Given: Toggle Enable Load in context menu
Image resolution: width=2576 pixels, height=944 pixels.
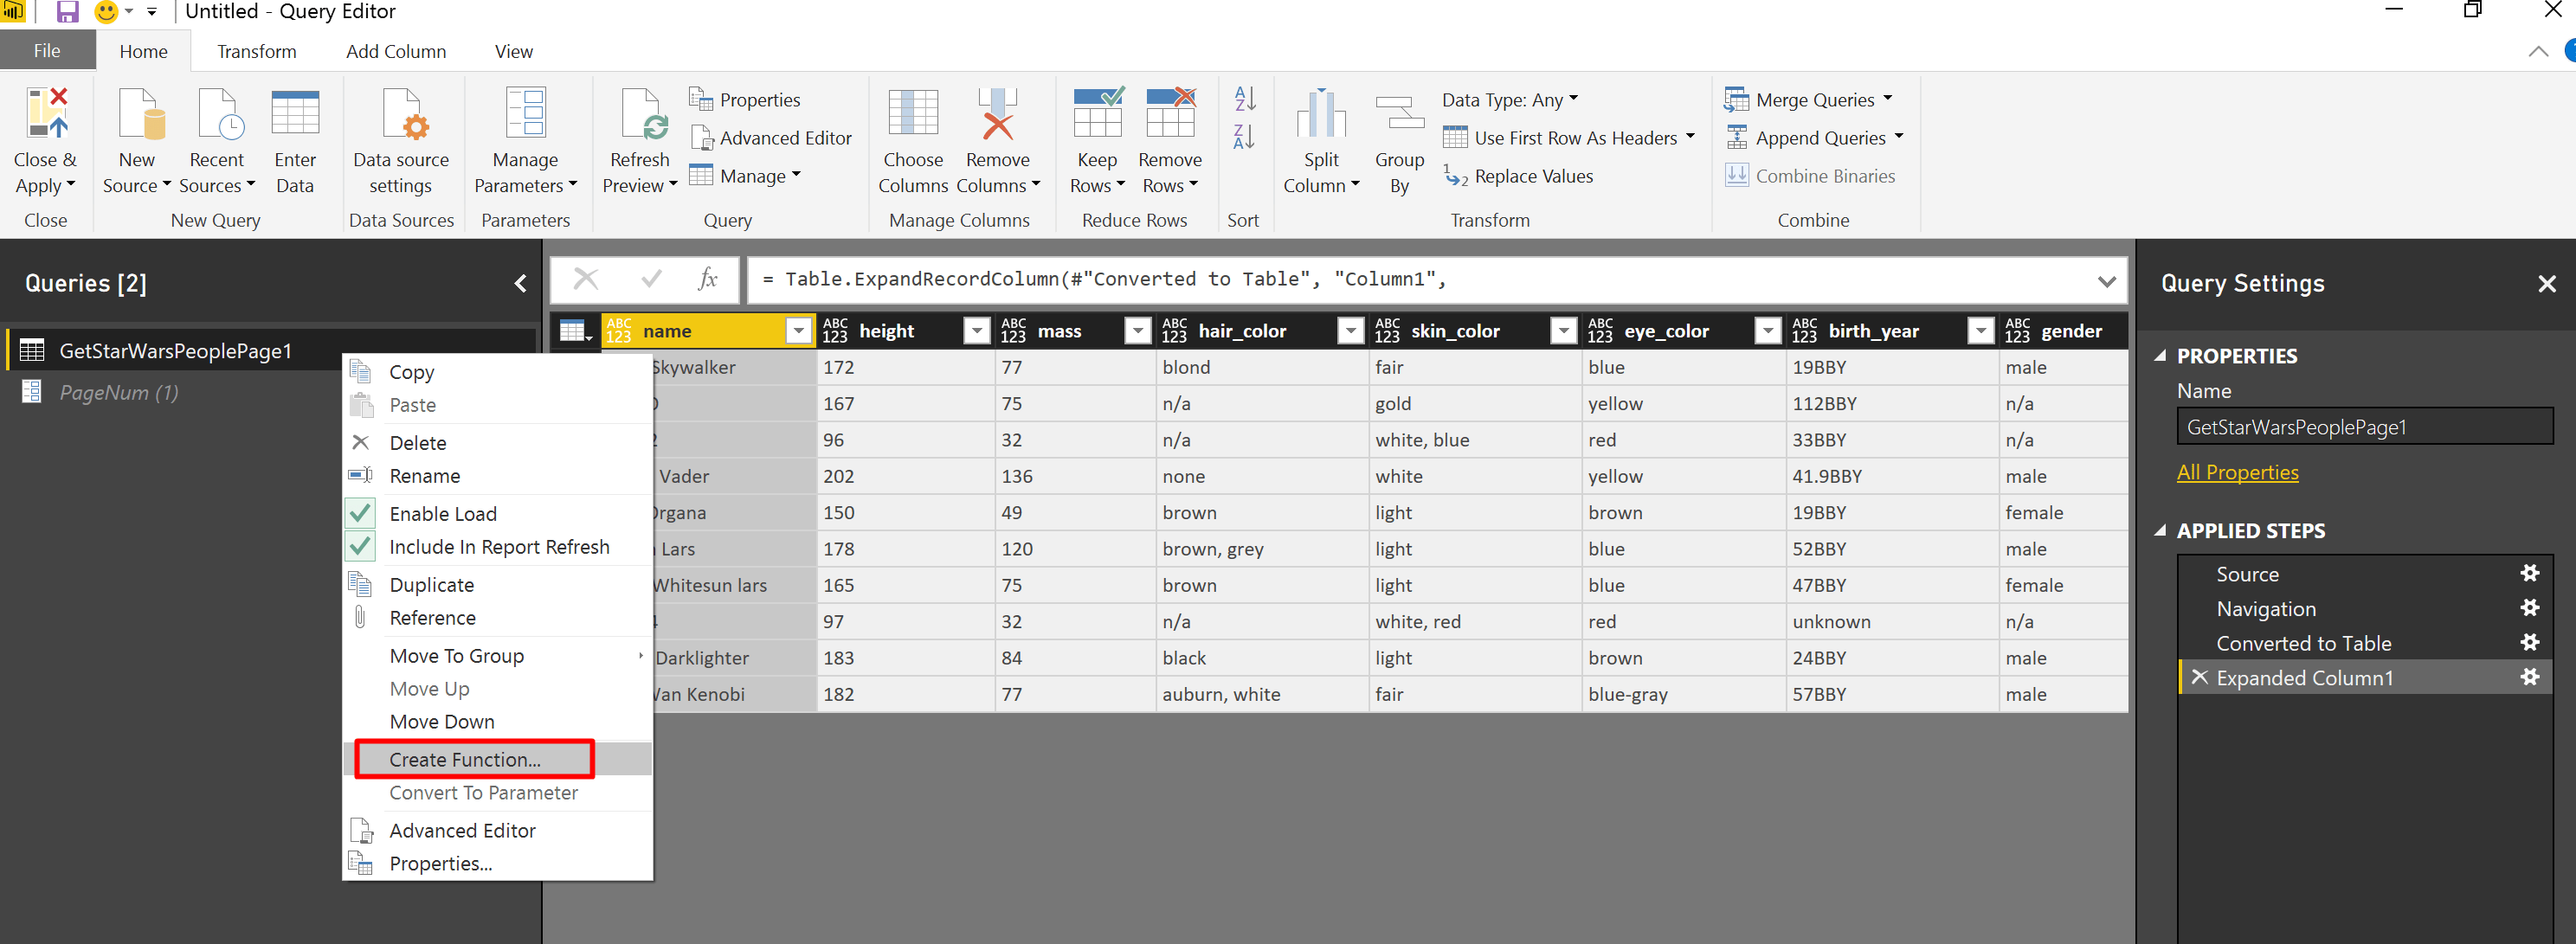Looking at the screenshot, I should (443, 514).
